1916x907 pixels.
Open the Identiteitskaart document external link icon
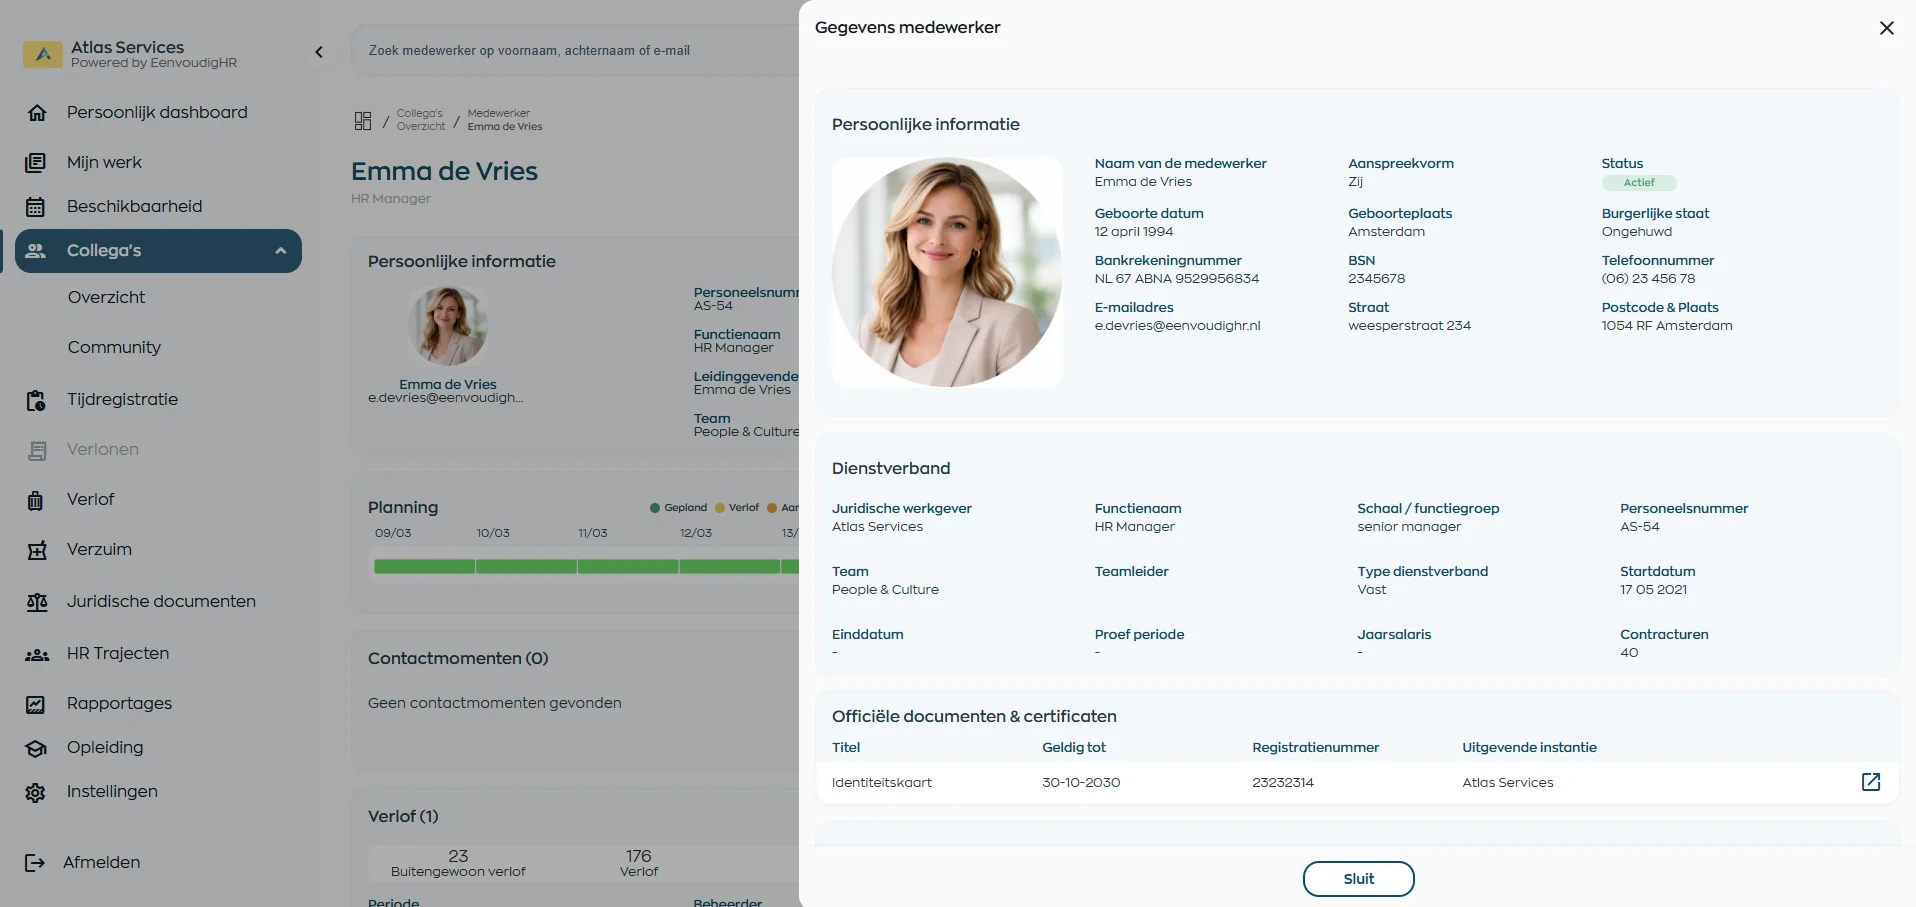tap(1870, 782)
